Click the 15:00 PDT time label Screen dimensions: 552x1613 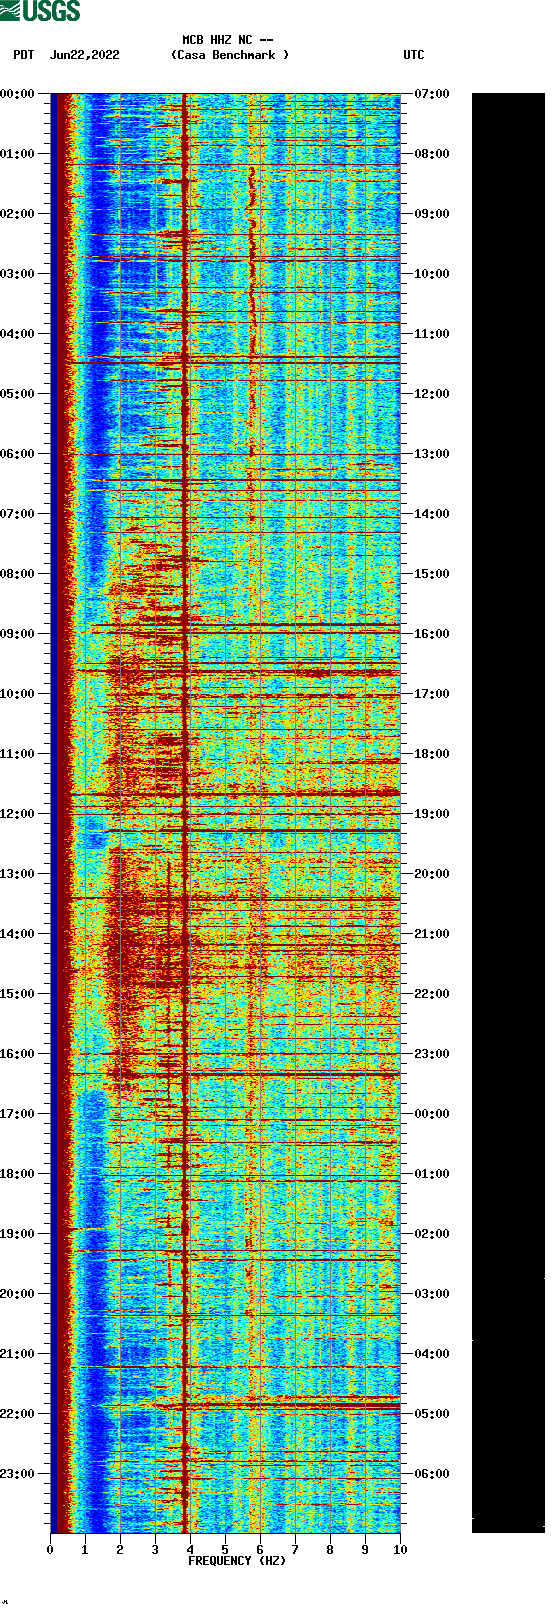(17, 994)
